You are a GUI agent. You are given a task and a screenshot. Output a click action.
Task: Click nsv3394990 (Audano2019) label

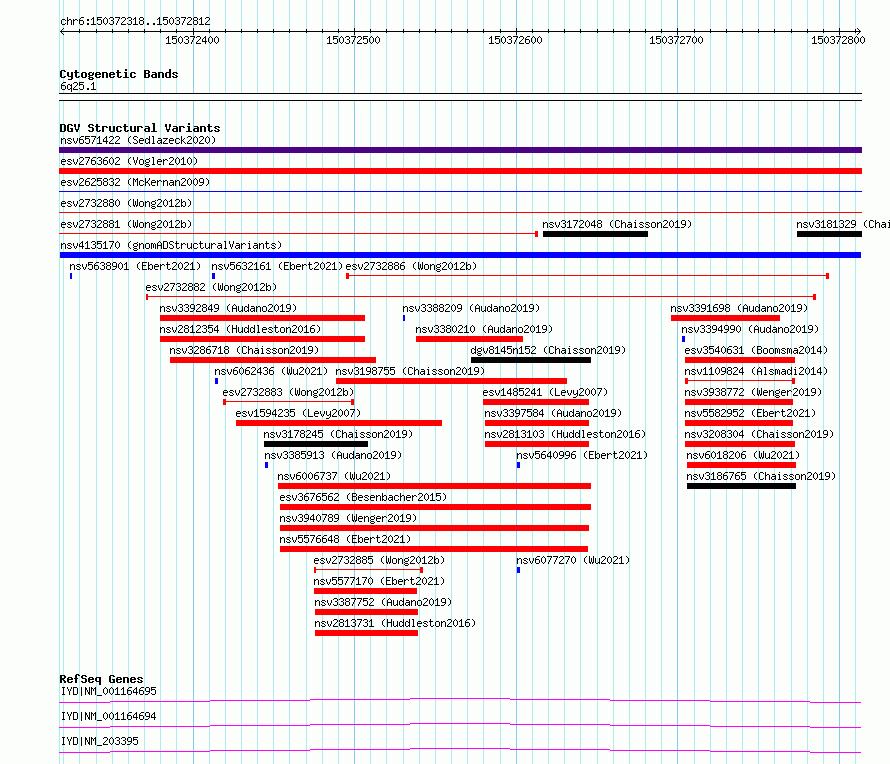pyautogui.click(x=750, y=329)
